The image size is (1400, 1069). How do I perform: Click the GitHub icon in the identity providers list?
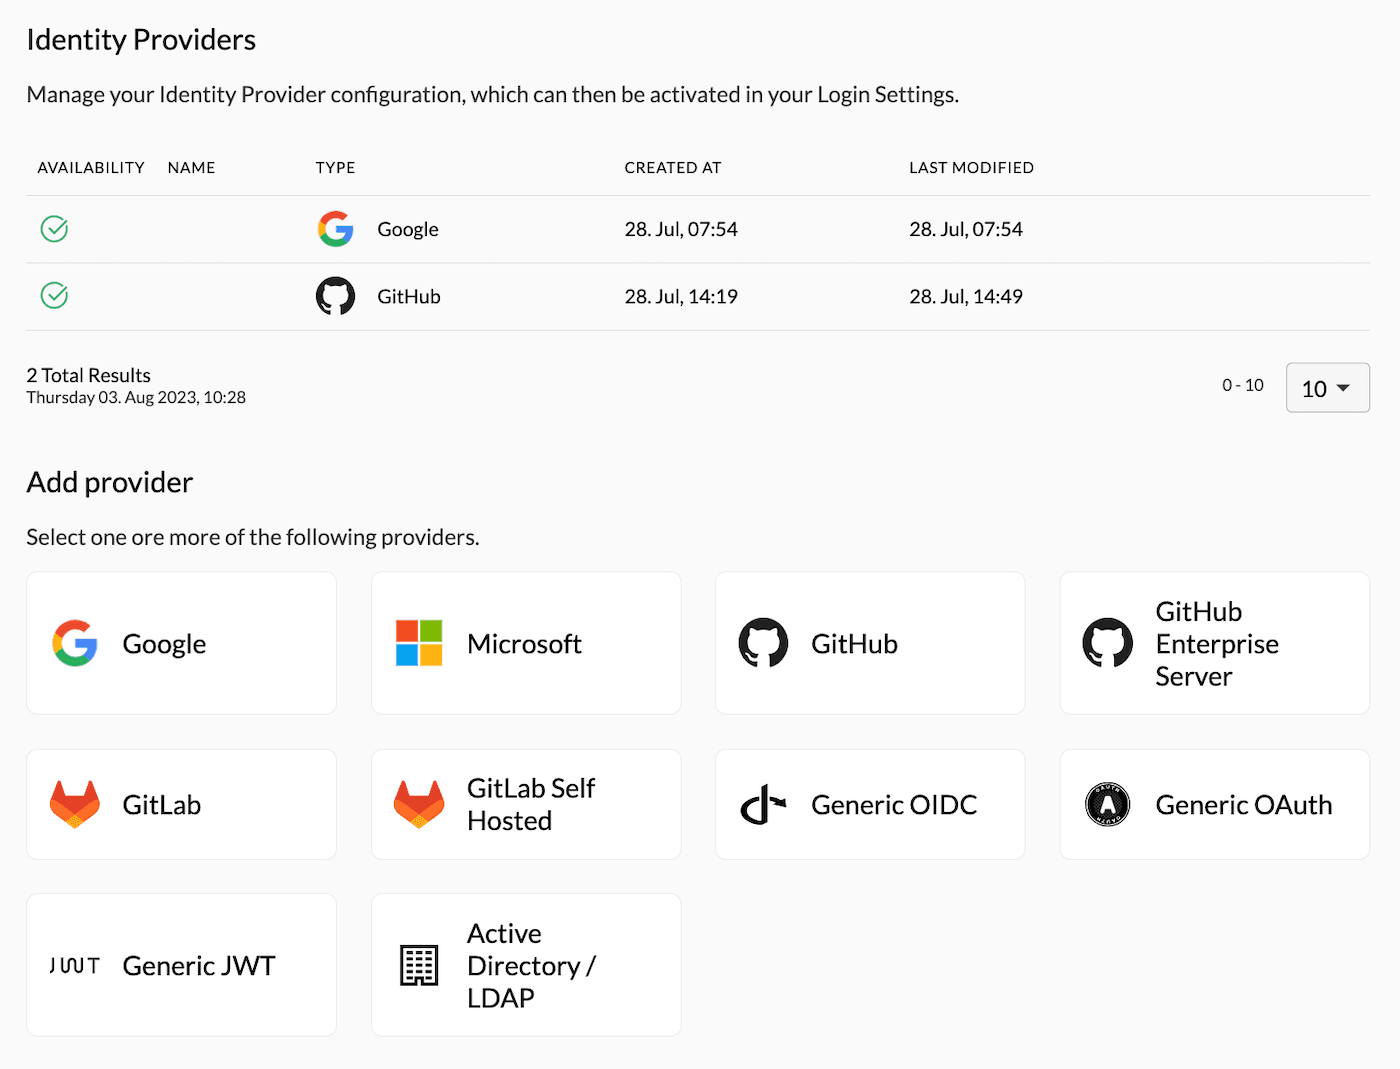point(336,296)
